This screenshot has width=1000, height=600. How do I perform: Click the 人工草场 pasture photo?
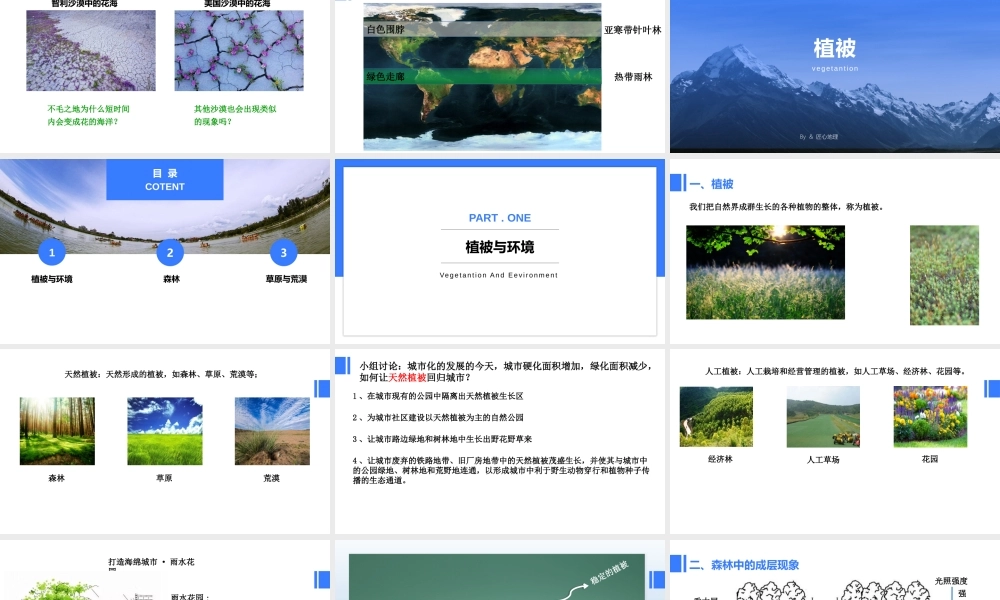click(823, 417)
